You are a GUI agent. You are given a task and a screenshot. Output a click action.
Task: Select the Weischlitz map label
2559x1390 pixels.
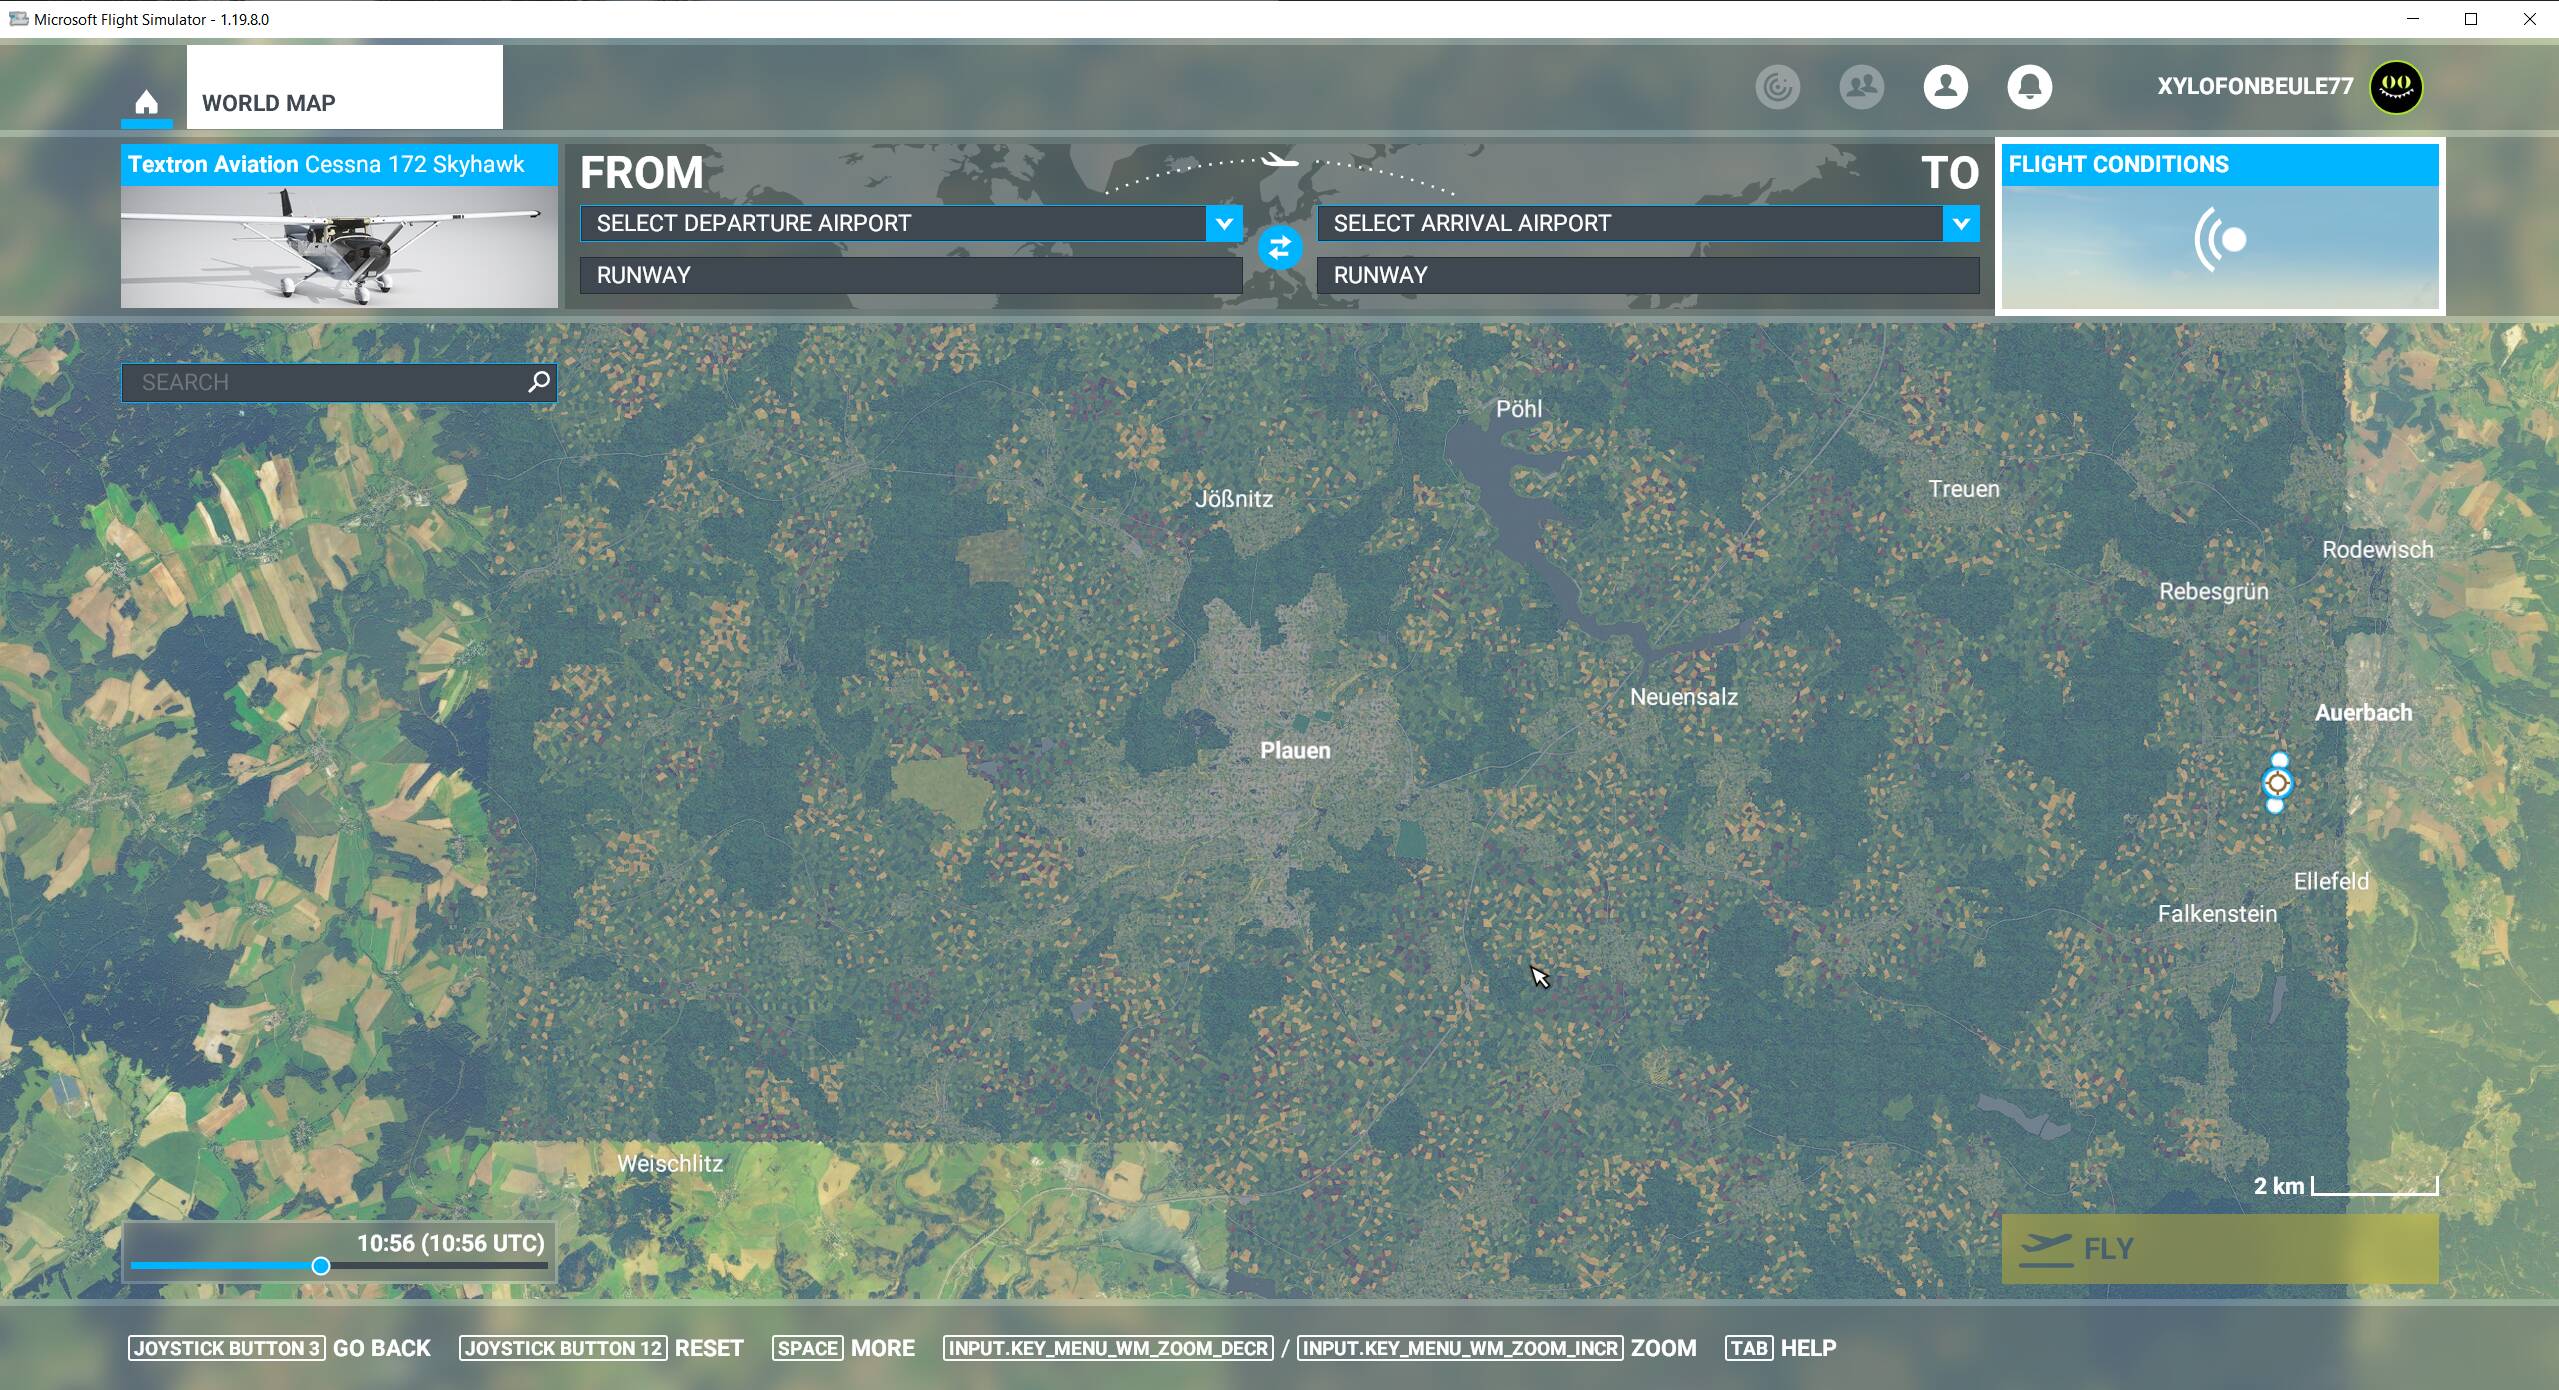coord(669,1164)
